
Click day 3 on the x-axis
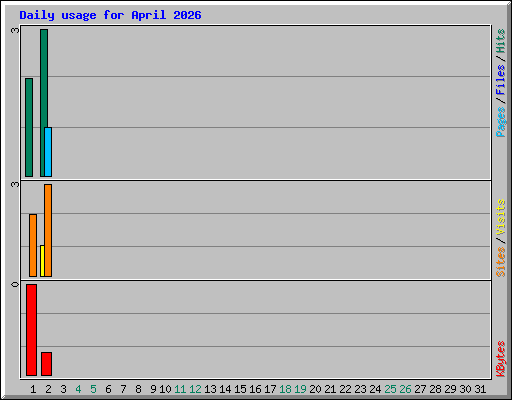coord(63,389)
